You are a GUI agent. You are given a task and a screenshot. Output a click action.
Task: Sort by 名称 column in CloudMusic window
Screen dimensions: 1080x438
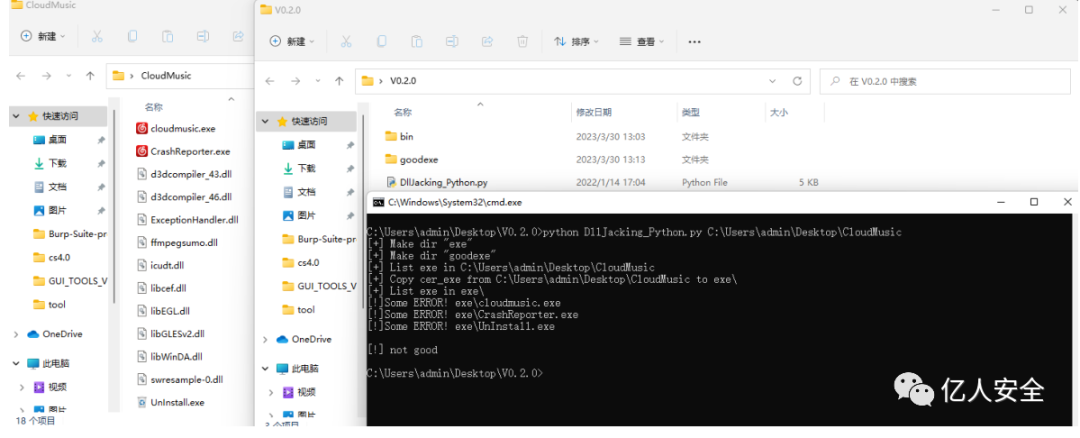(154, 107)
